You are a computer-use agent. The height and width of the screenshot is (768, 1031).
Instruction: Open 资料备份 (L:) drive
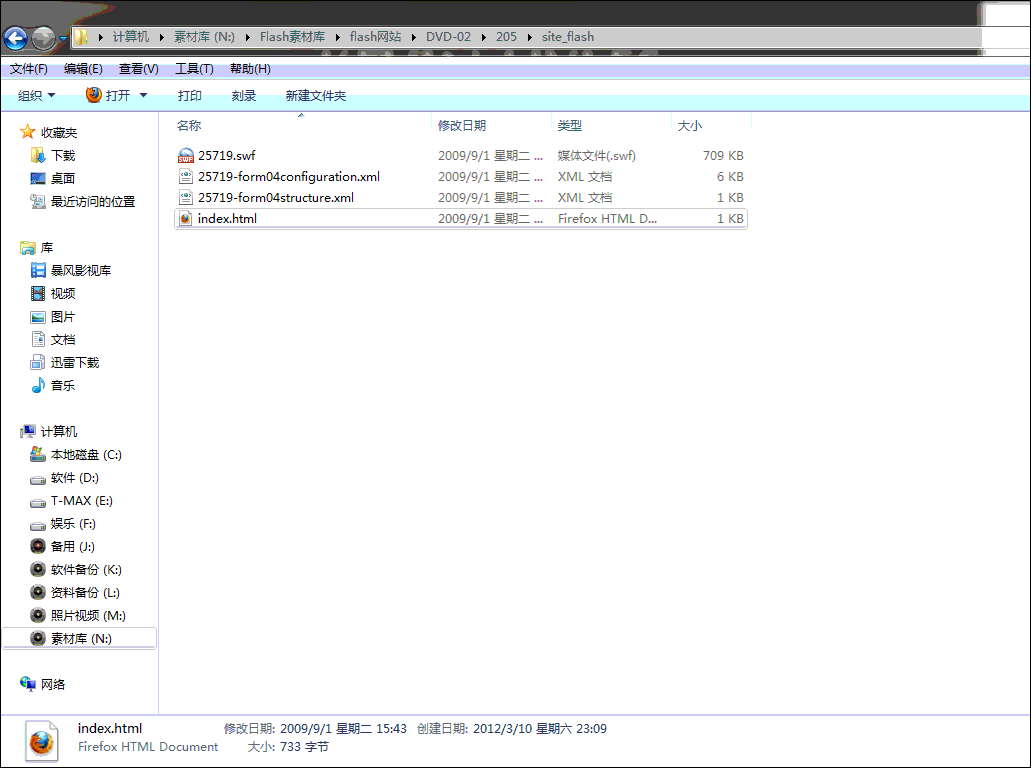coord(75,592)
